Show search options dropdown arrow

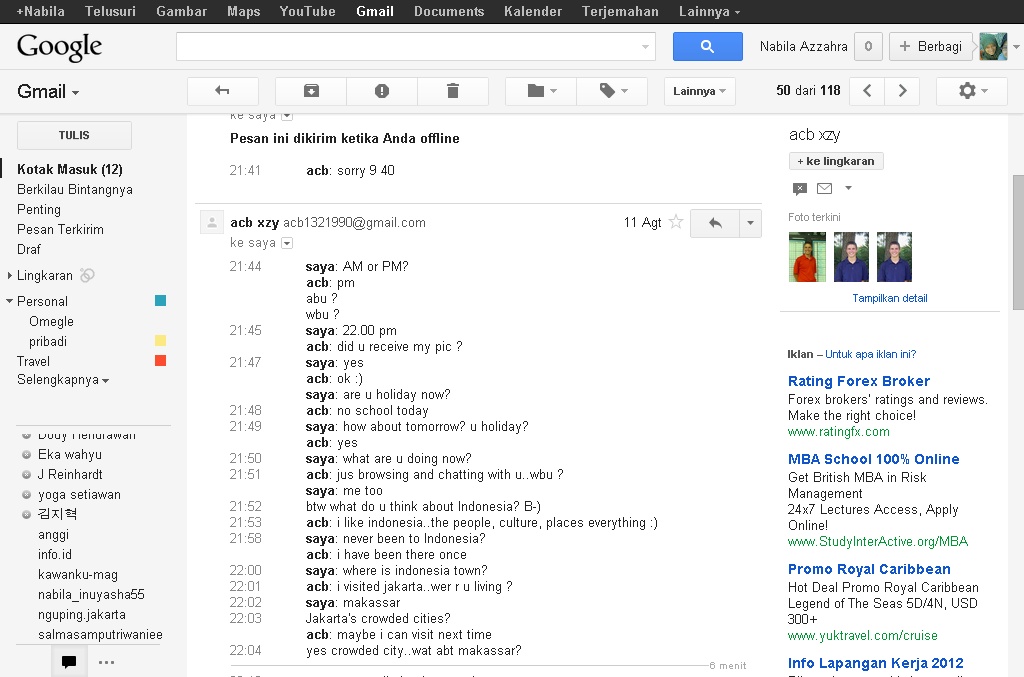[645, 46]
